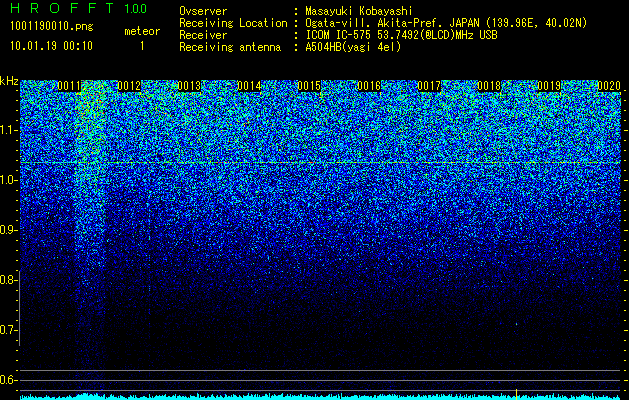This screenshot has height=400, width=629.
Task: Click the 0017 time marker
Action: pyautogui.click(x=429, y=86)
